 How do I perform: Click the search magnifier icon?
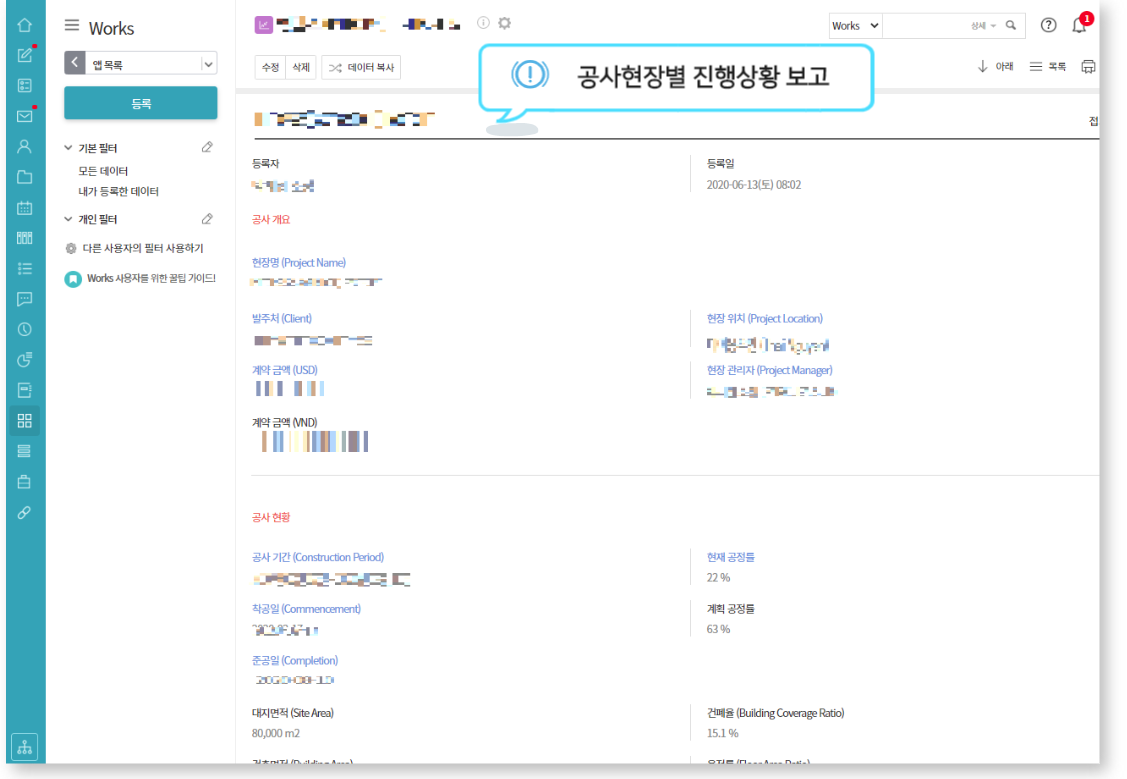[x=1011, y=25]
